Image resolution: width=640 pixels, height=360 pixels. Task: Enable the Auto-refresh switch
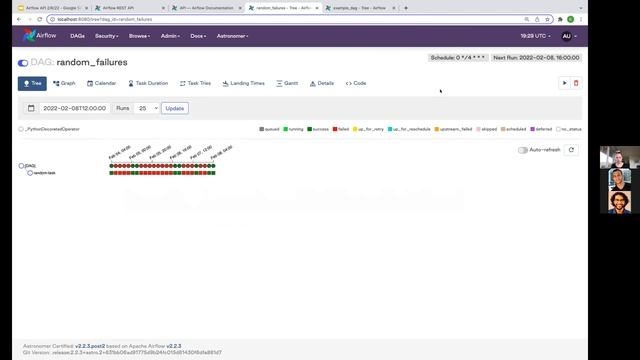(x=523, y=150)
